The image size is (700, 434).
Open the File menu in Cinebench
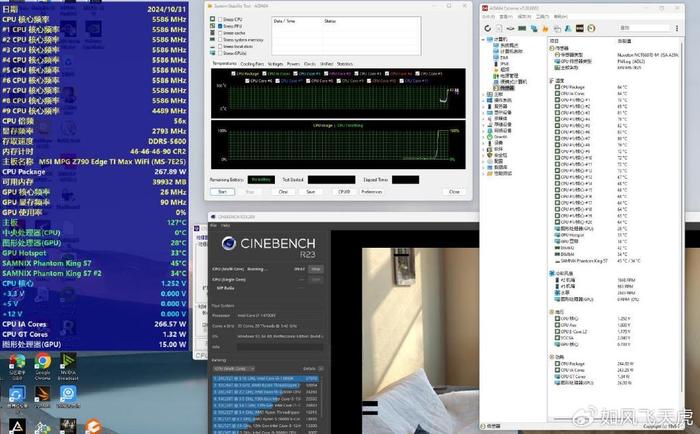[x=213, y=225]
